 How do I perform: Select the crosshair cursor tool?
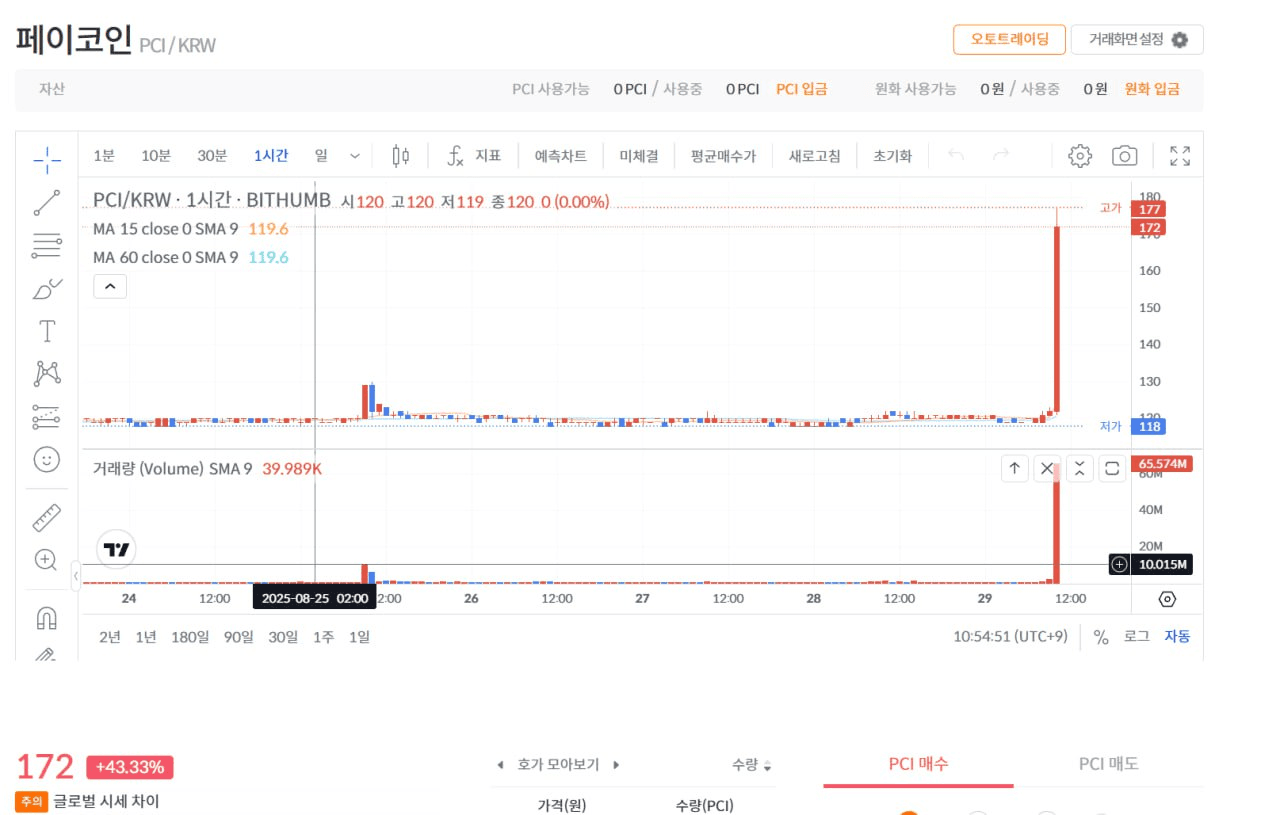[47, 158]
